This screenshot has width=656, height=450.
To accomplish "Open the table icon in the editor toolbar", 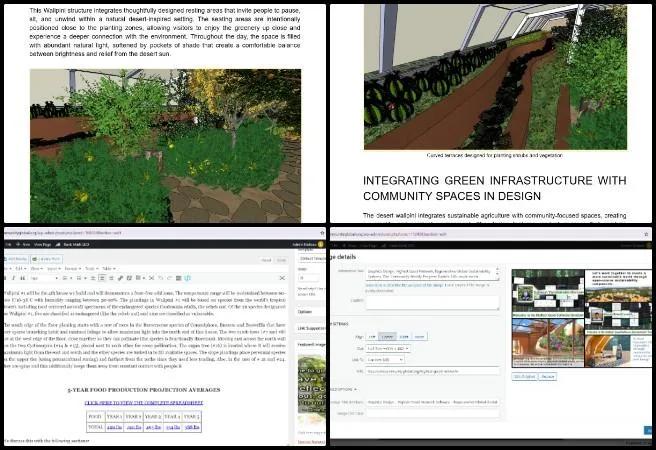I will (x=138, y=278).
